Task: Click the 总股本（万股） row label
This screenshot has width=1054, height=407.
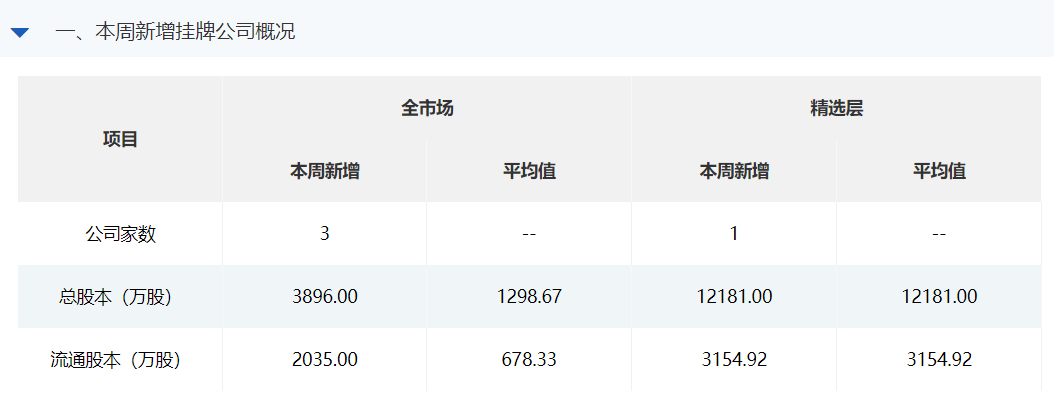Action: [x=120, y=297]
